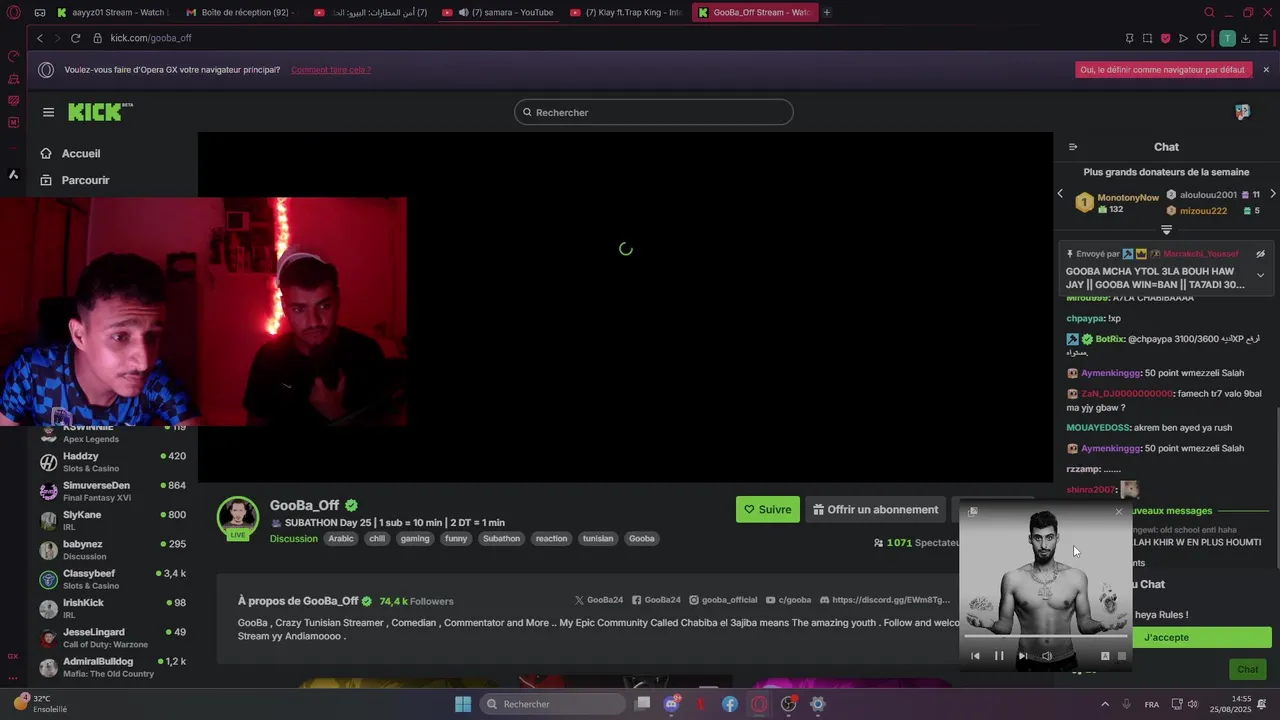Open the X GooBa24 social link
Screen dimensions: 1280x720
click(599, 600)
